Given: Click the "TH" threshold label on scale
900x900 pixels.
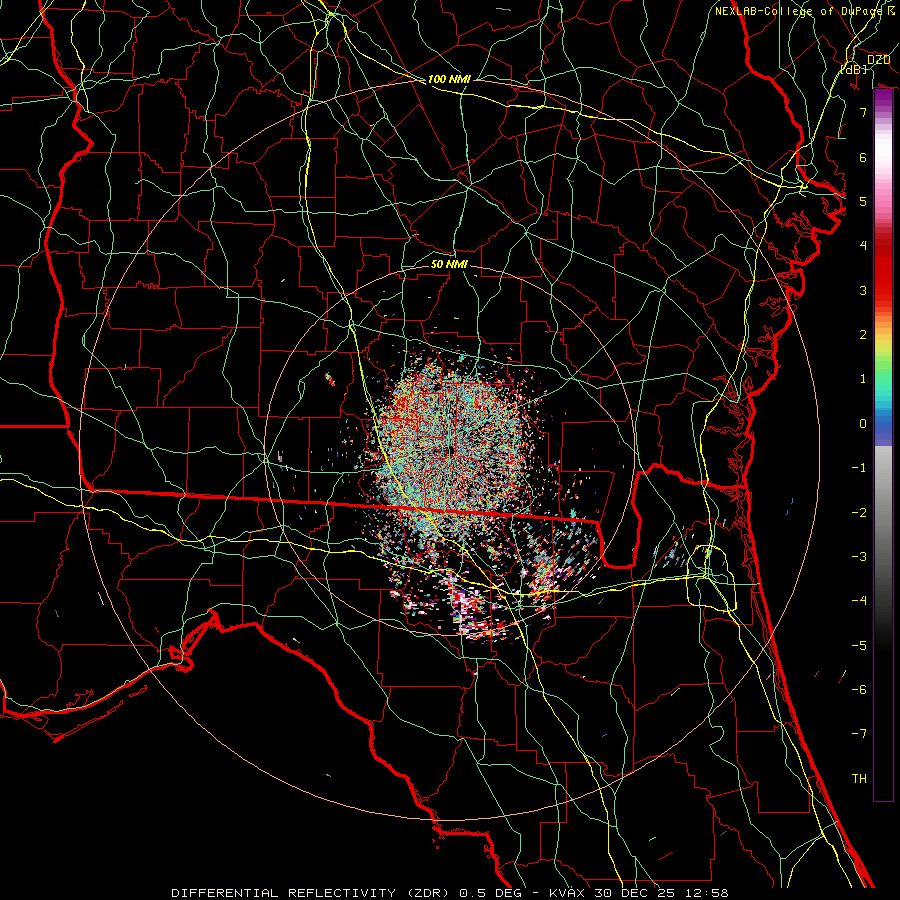Looking at the screenshot, I should click(x=859, y=779).
